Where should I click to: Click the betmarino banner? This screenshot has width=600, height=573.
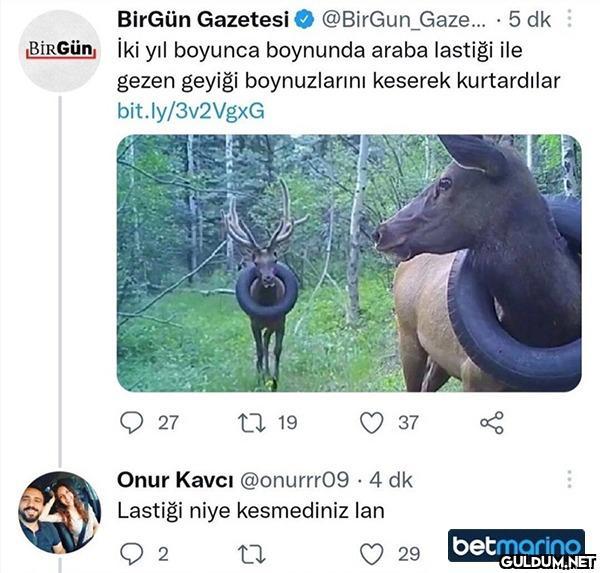[516, 545]
